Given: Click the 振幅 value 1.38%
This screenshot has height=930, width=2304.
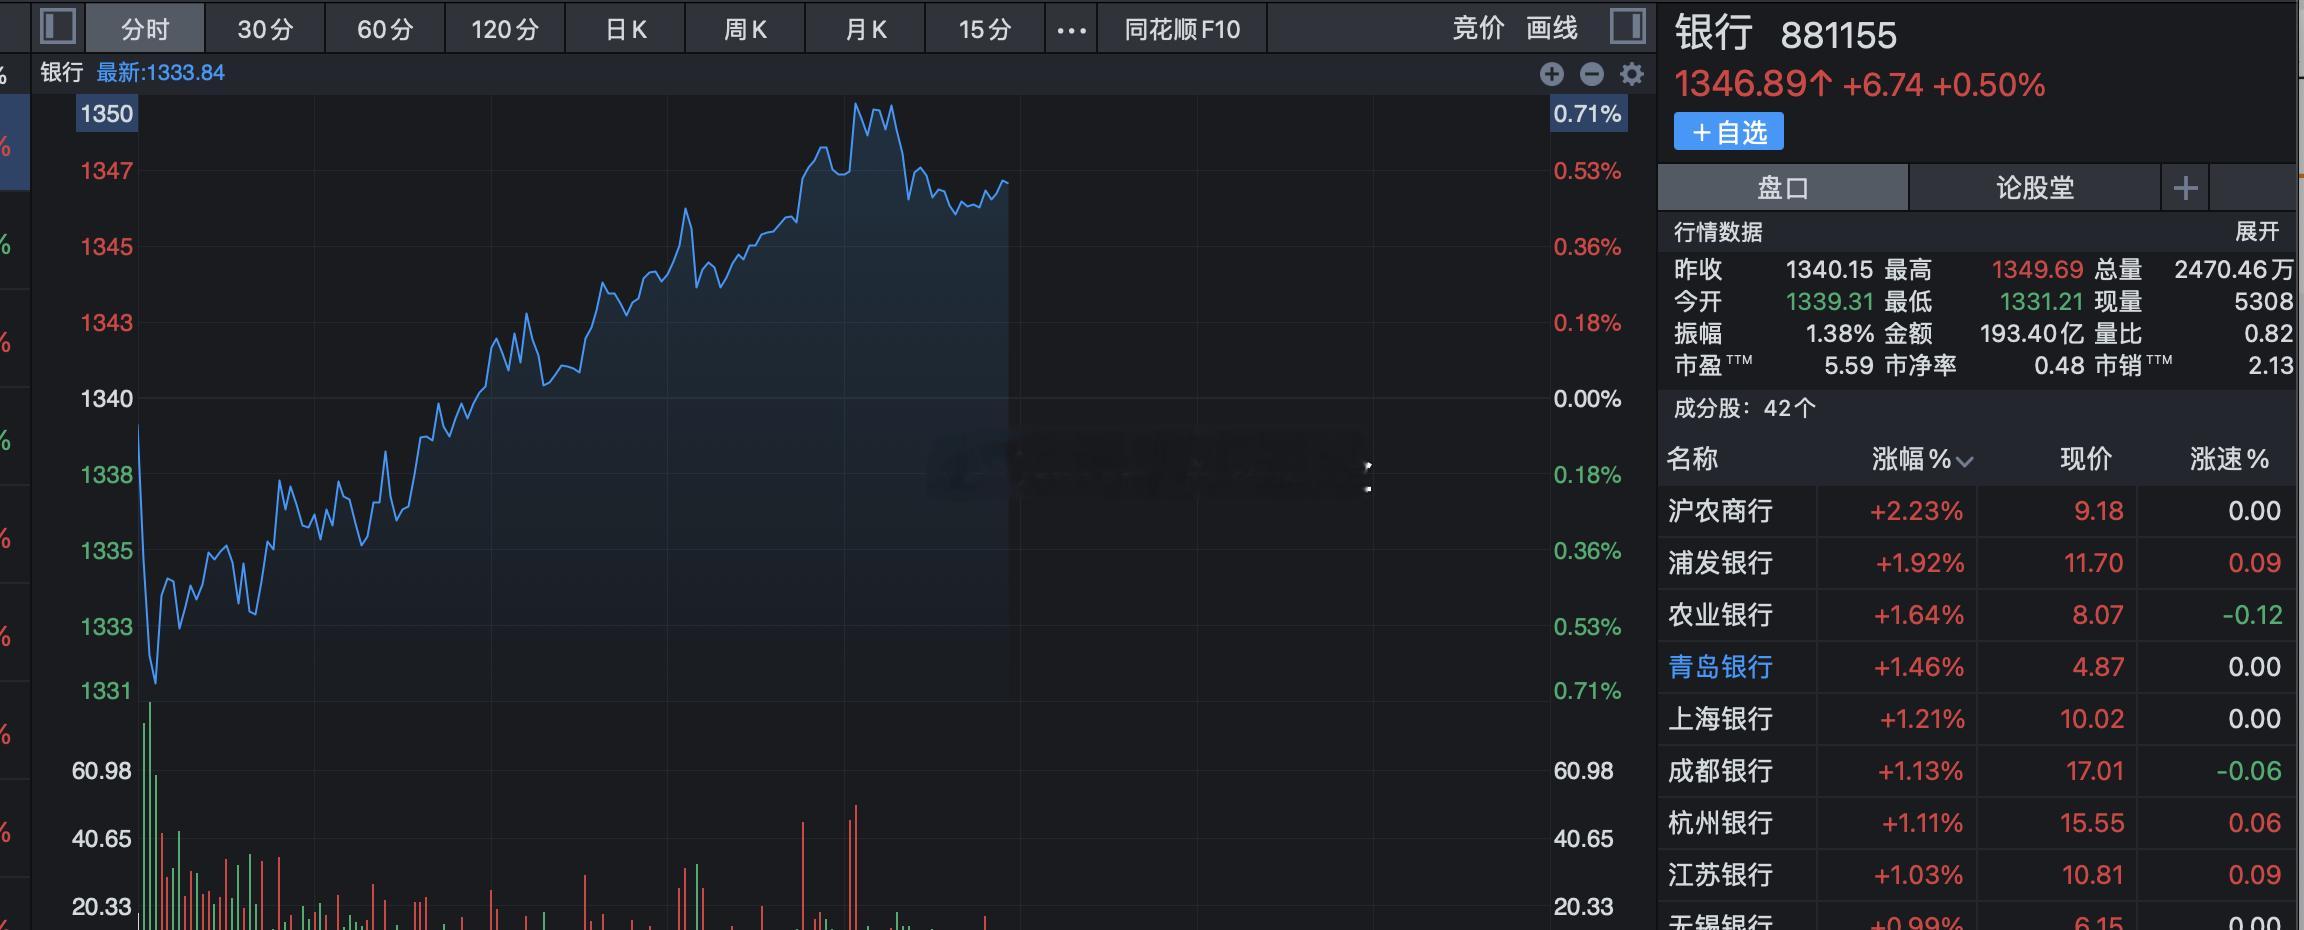Looking at the screenshot, I should tap(1840, 334).
